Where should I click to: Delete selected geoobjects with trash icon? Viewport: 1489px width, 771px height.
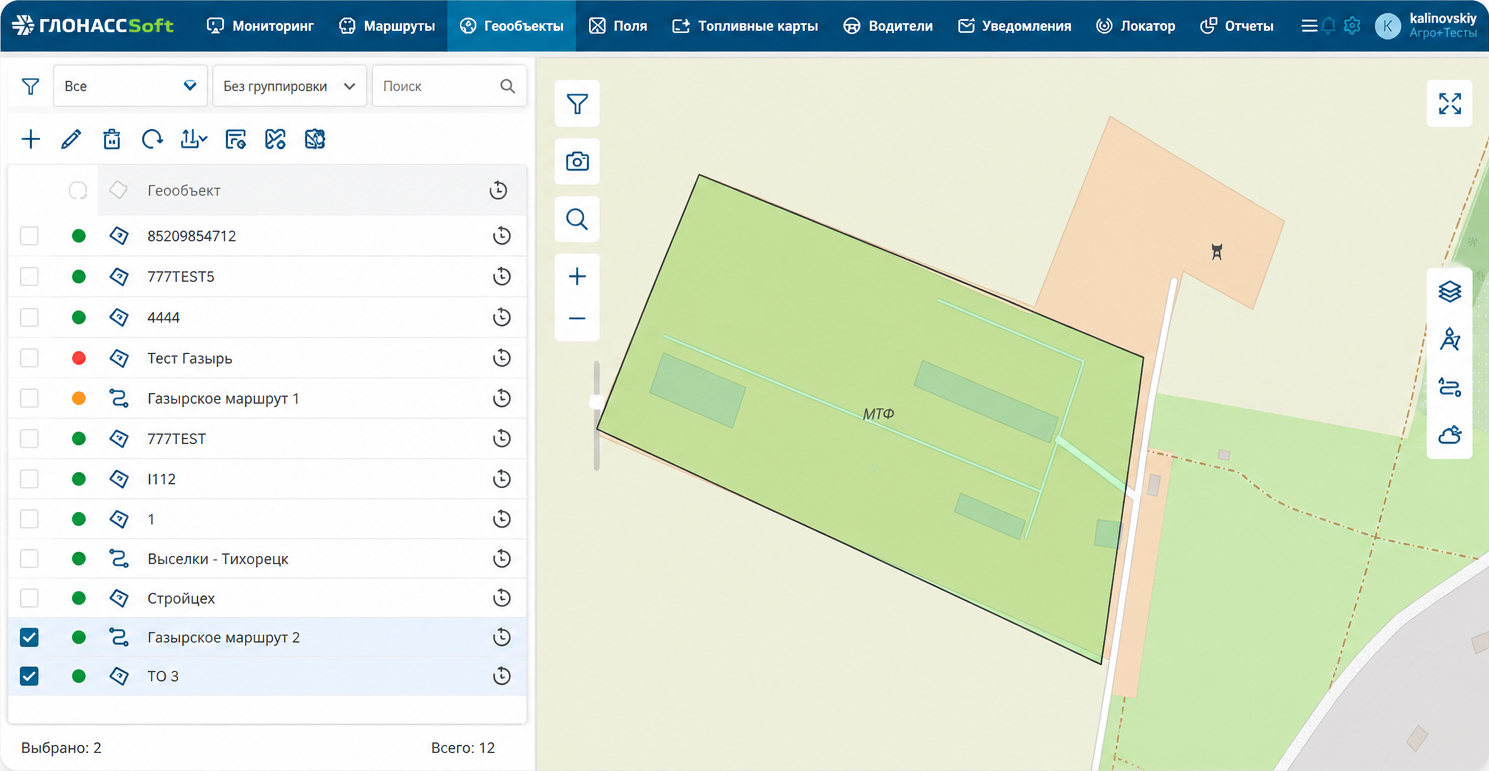click(112, 139)
